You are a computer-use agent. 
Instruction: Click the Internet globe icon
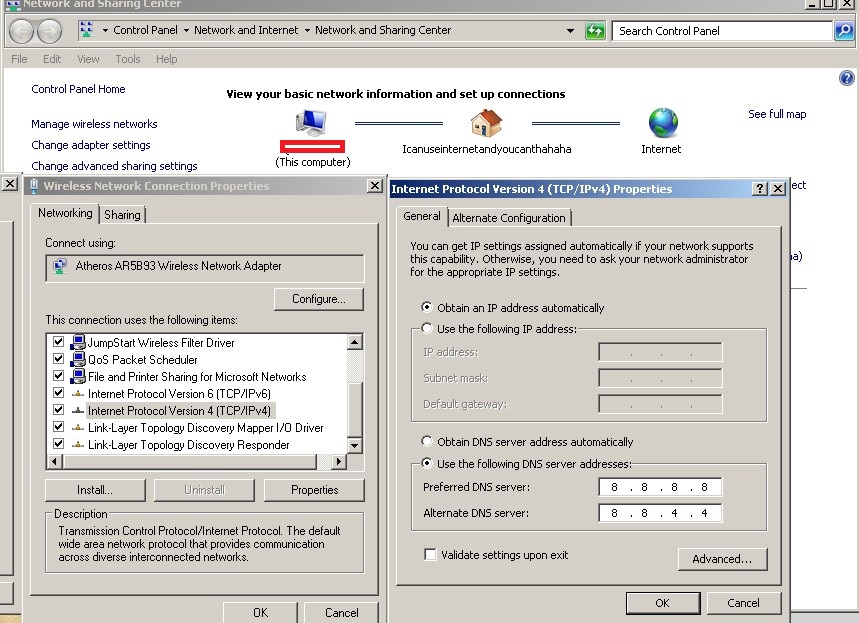663,123
